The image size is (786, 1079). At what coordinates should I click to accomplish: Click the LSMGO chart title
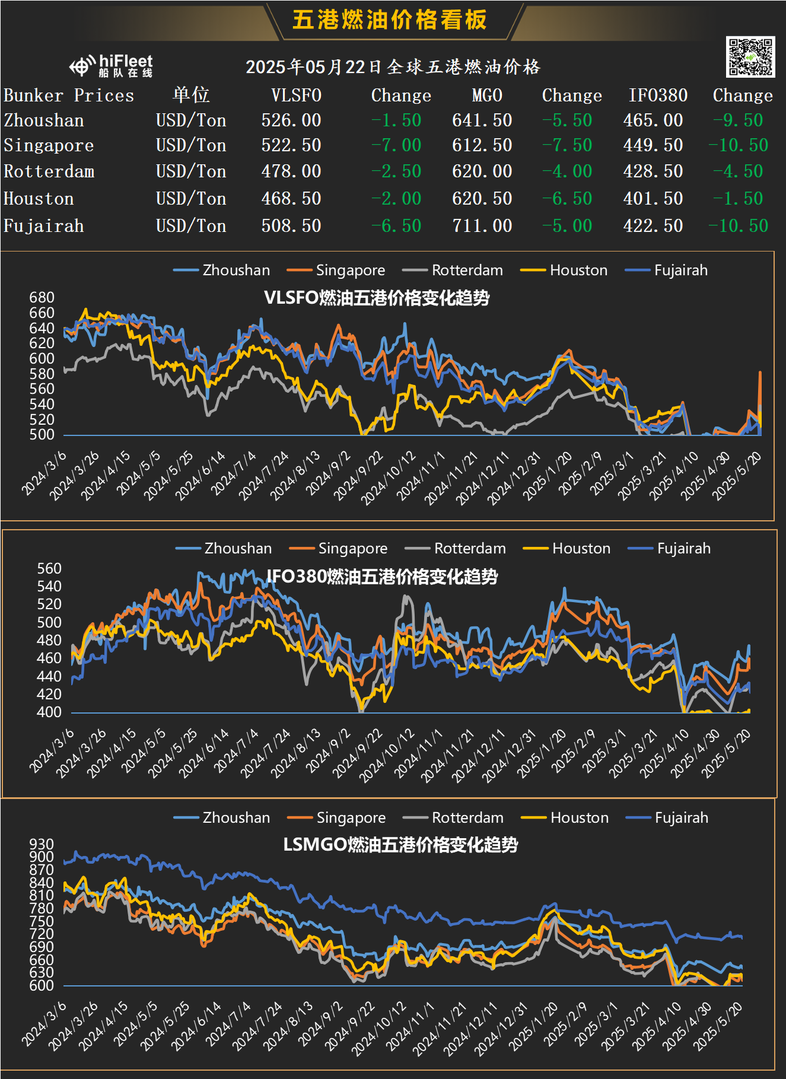click(401, 845)
